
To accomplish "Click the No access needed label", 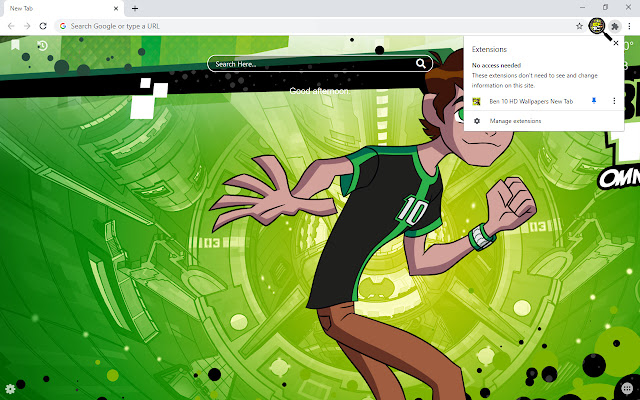I will [x=496, y=65].
